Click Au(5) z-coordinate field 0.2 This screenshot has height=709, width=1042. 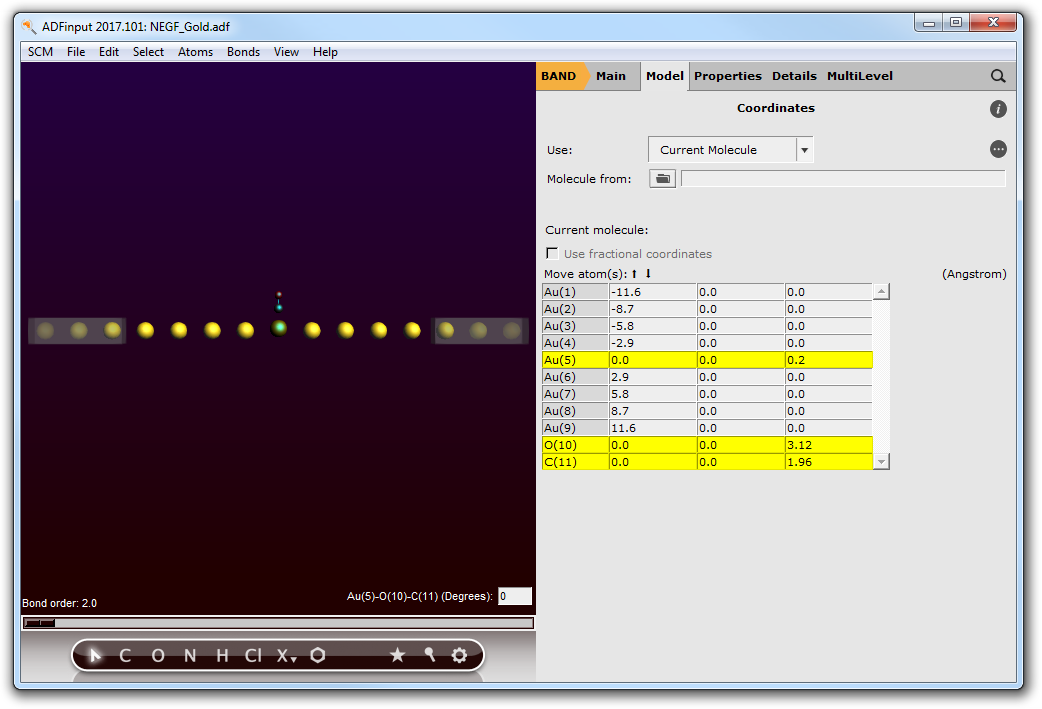point(828,360)
